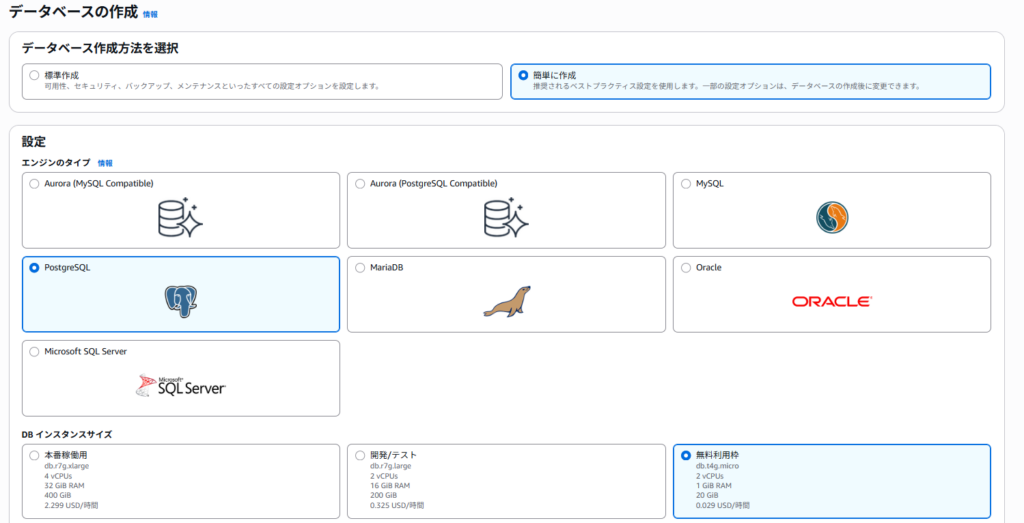Select the 簡単に作成 radio button
Image resolution: width=1024 pixels, height=523 pixels.
coord(522,75)
